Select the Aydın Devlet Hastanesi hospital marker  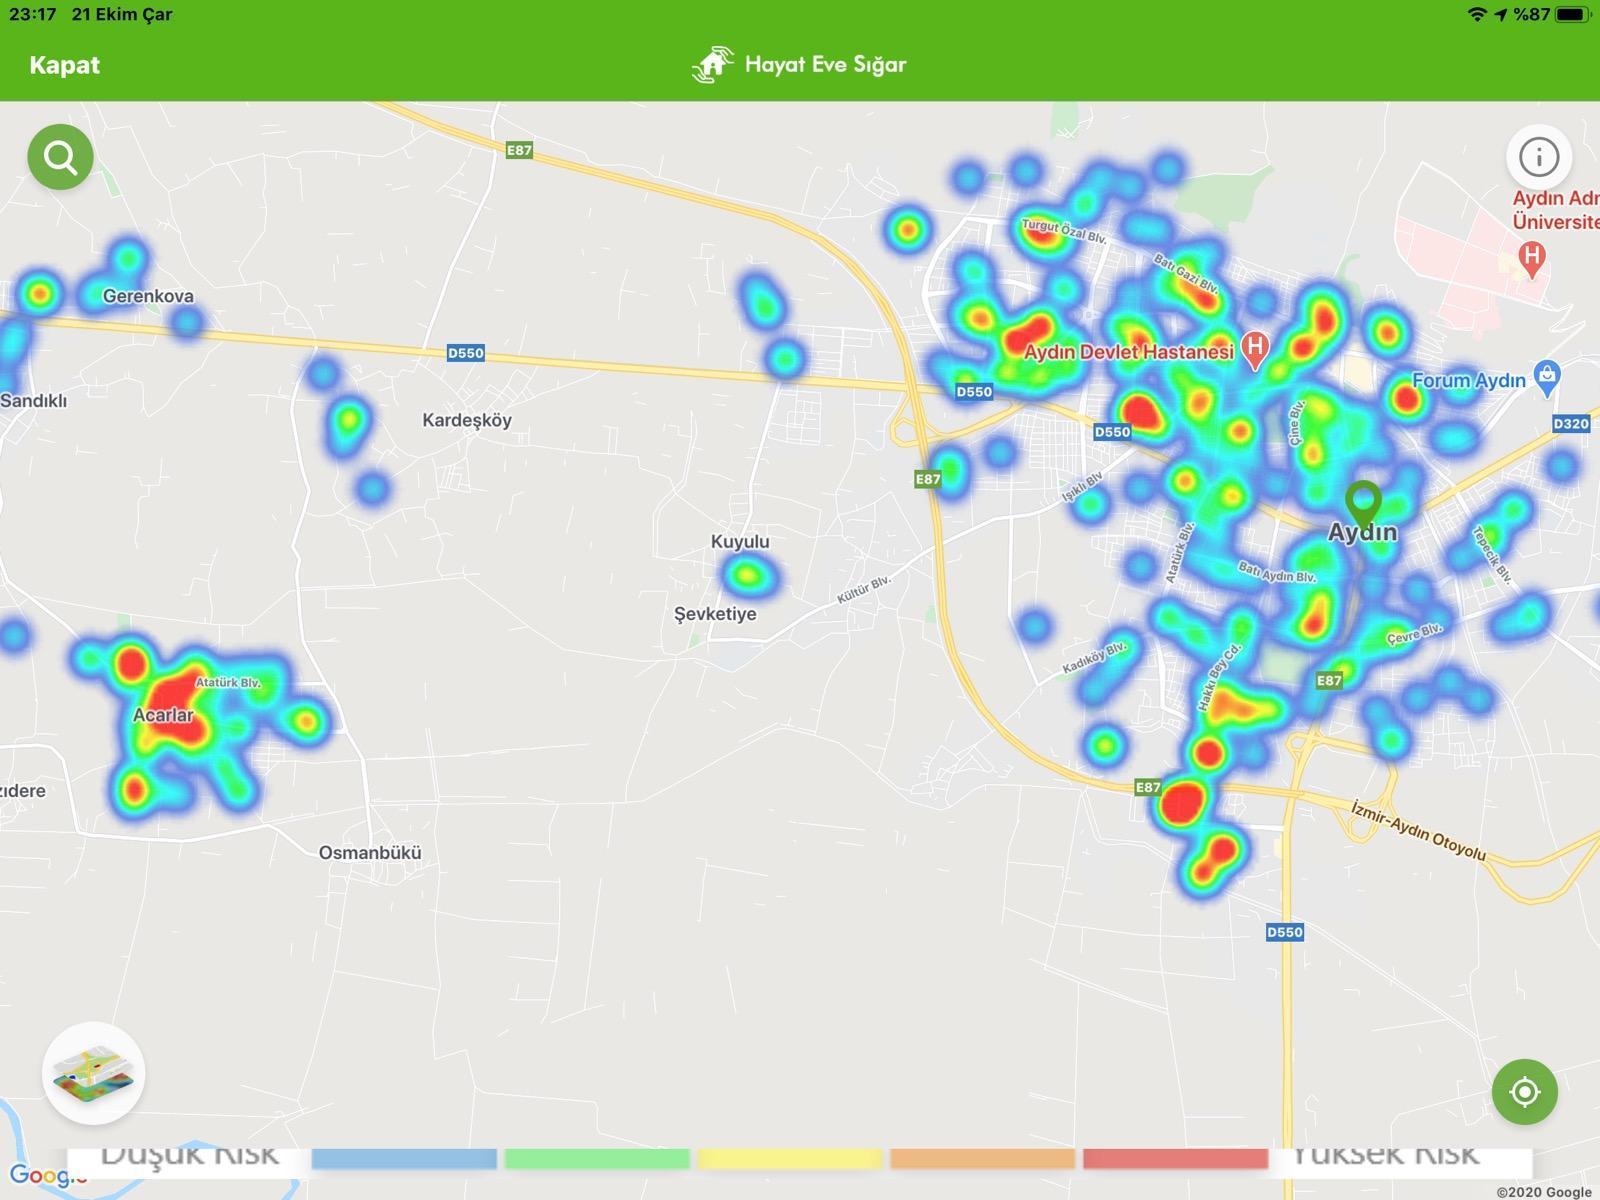pos(1254,349)
